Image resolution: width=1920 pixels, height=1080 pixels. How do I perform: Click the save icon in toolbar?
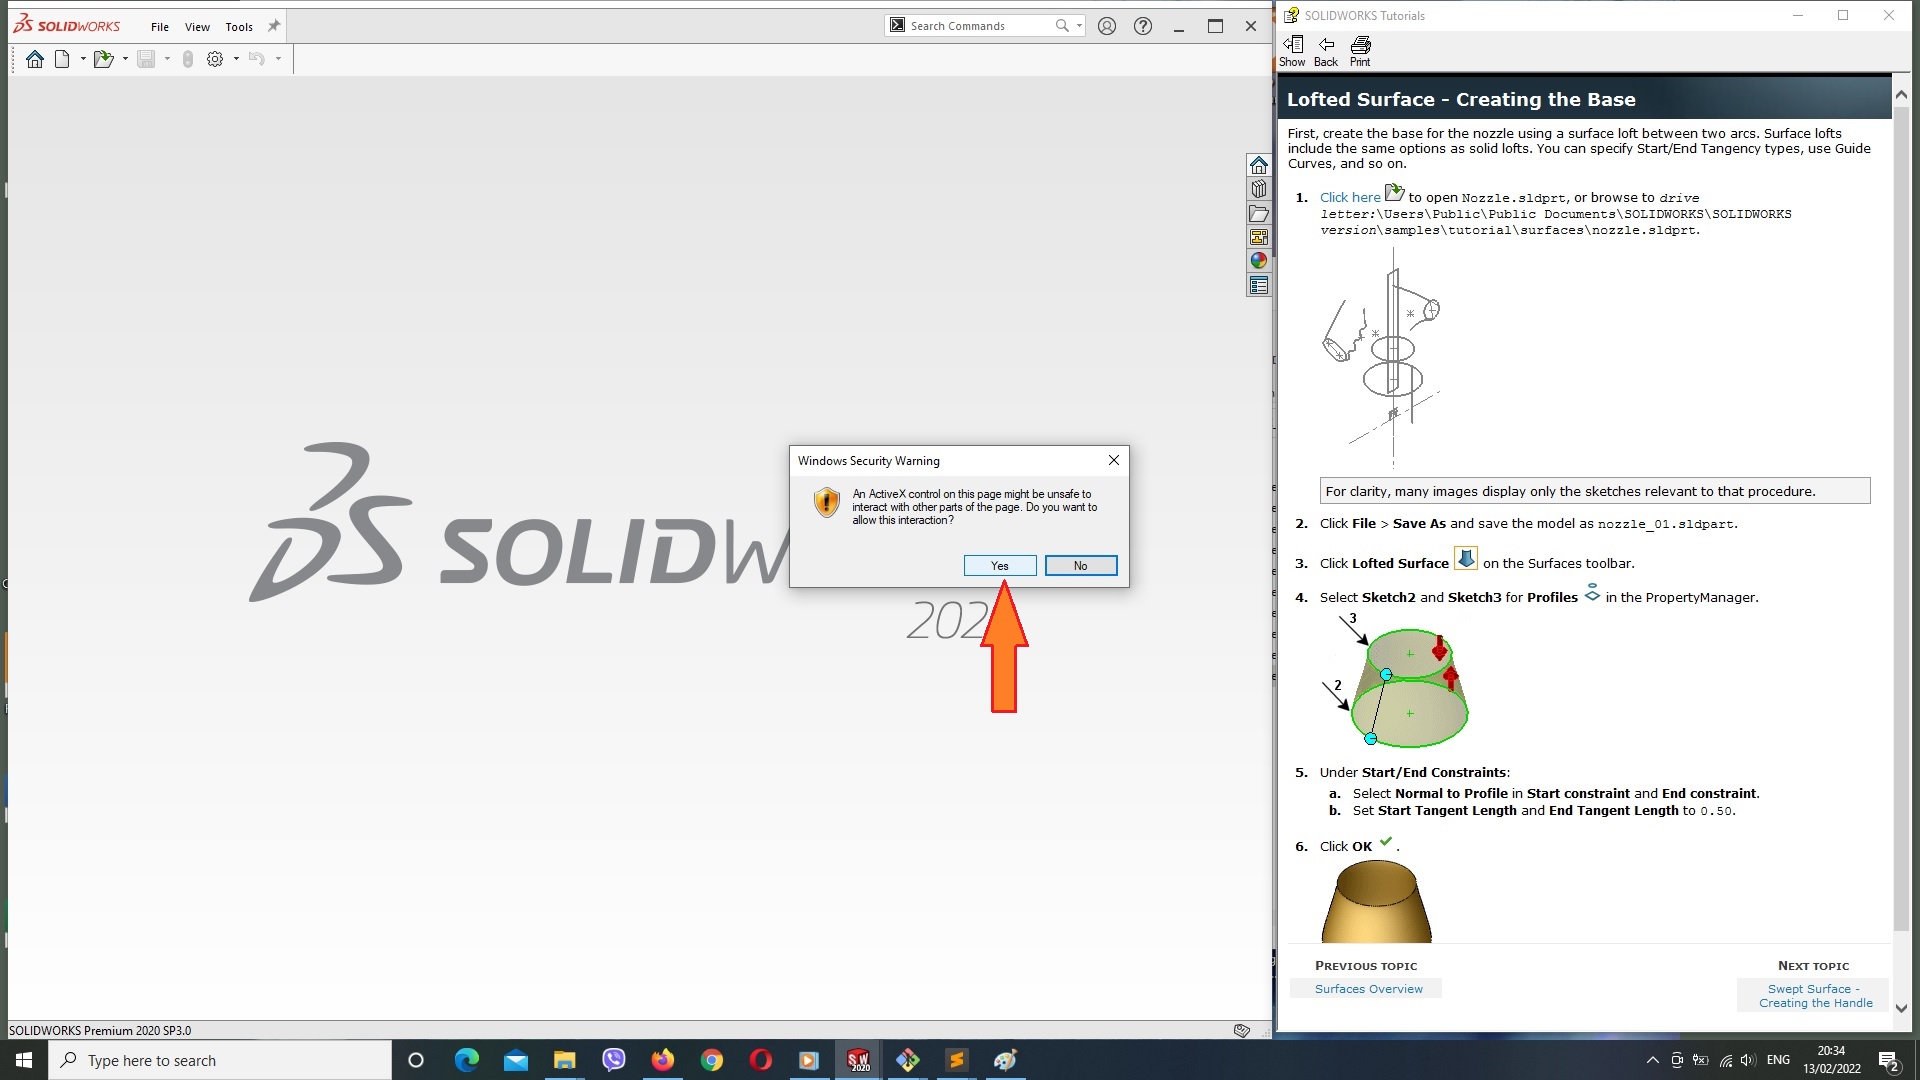[146, 58]
